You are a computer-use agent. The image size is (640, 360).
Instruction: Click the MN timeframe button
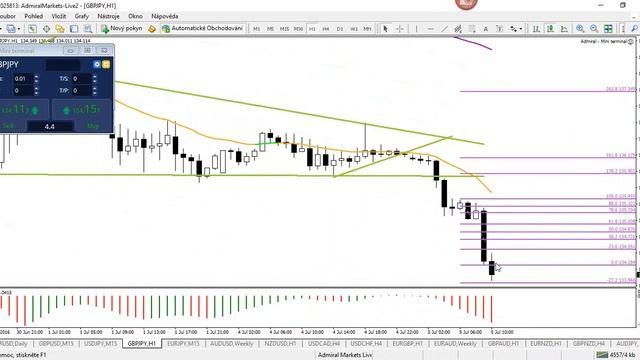[x=367, y=29]
